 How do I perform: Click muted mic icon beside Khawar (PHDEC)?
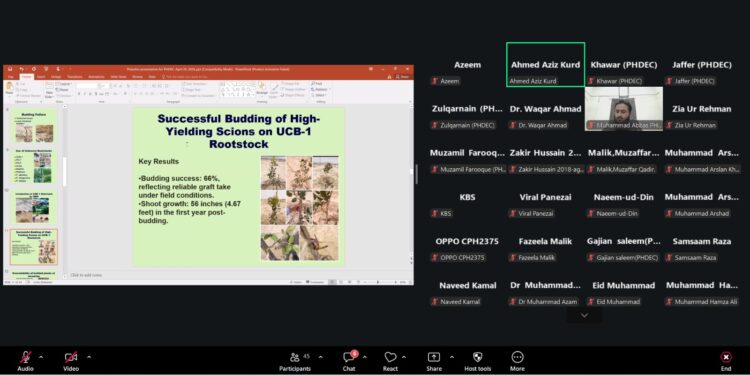[591, 81]
